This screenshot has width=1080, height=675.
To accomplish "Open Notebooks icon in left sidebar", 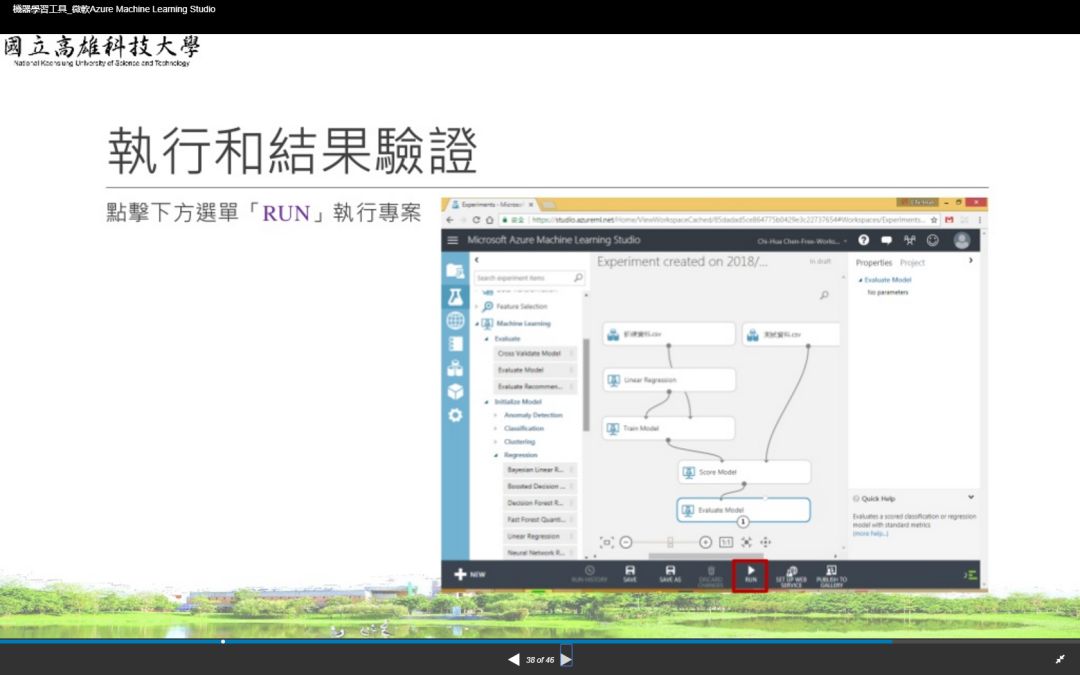I will [x=455, y=344].
